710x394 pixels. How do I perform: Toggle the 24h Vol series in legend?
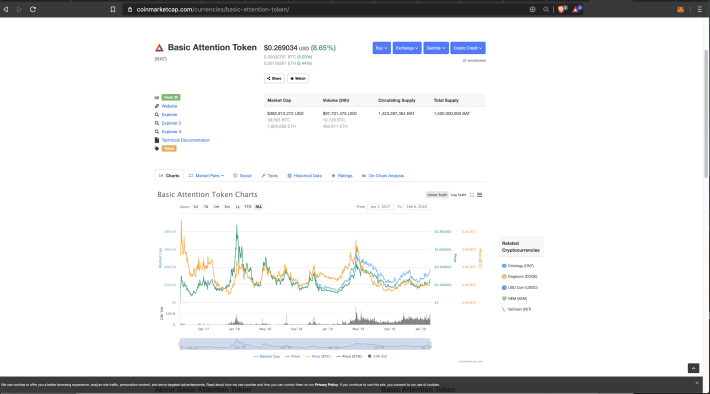[x=377, y=356]
